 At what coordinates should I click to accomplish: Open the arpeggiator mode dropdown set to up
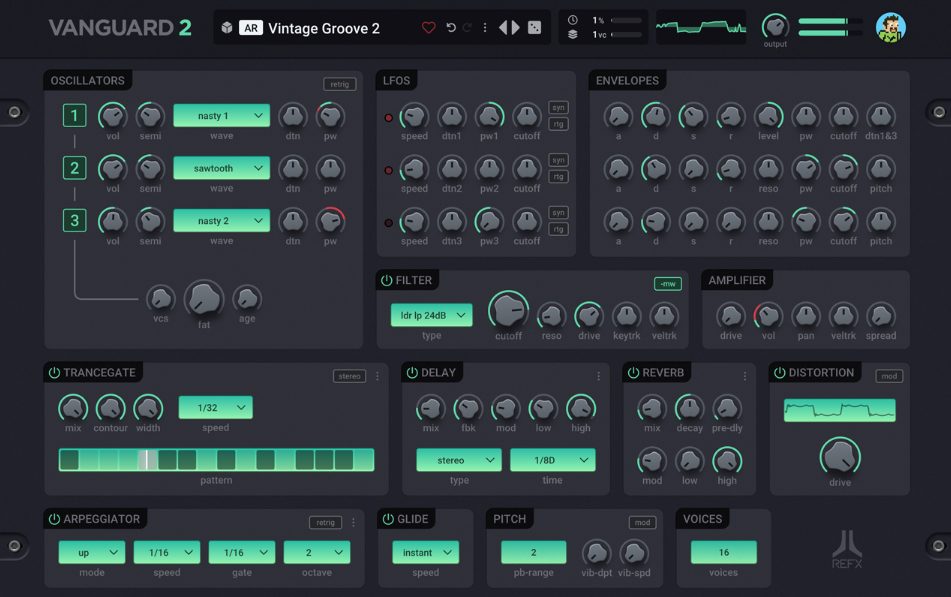(91, 552)
